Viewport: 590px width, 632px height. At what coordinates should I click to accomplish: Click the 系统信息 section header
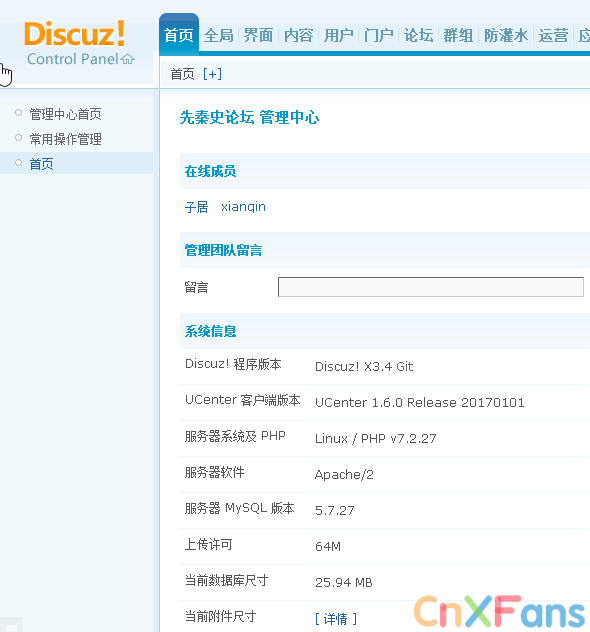pos(210,331)
